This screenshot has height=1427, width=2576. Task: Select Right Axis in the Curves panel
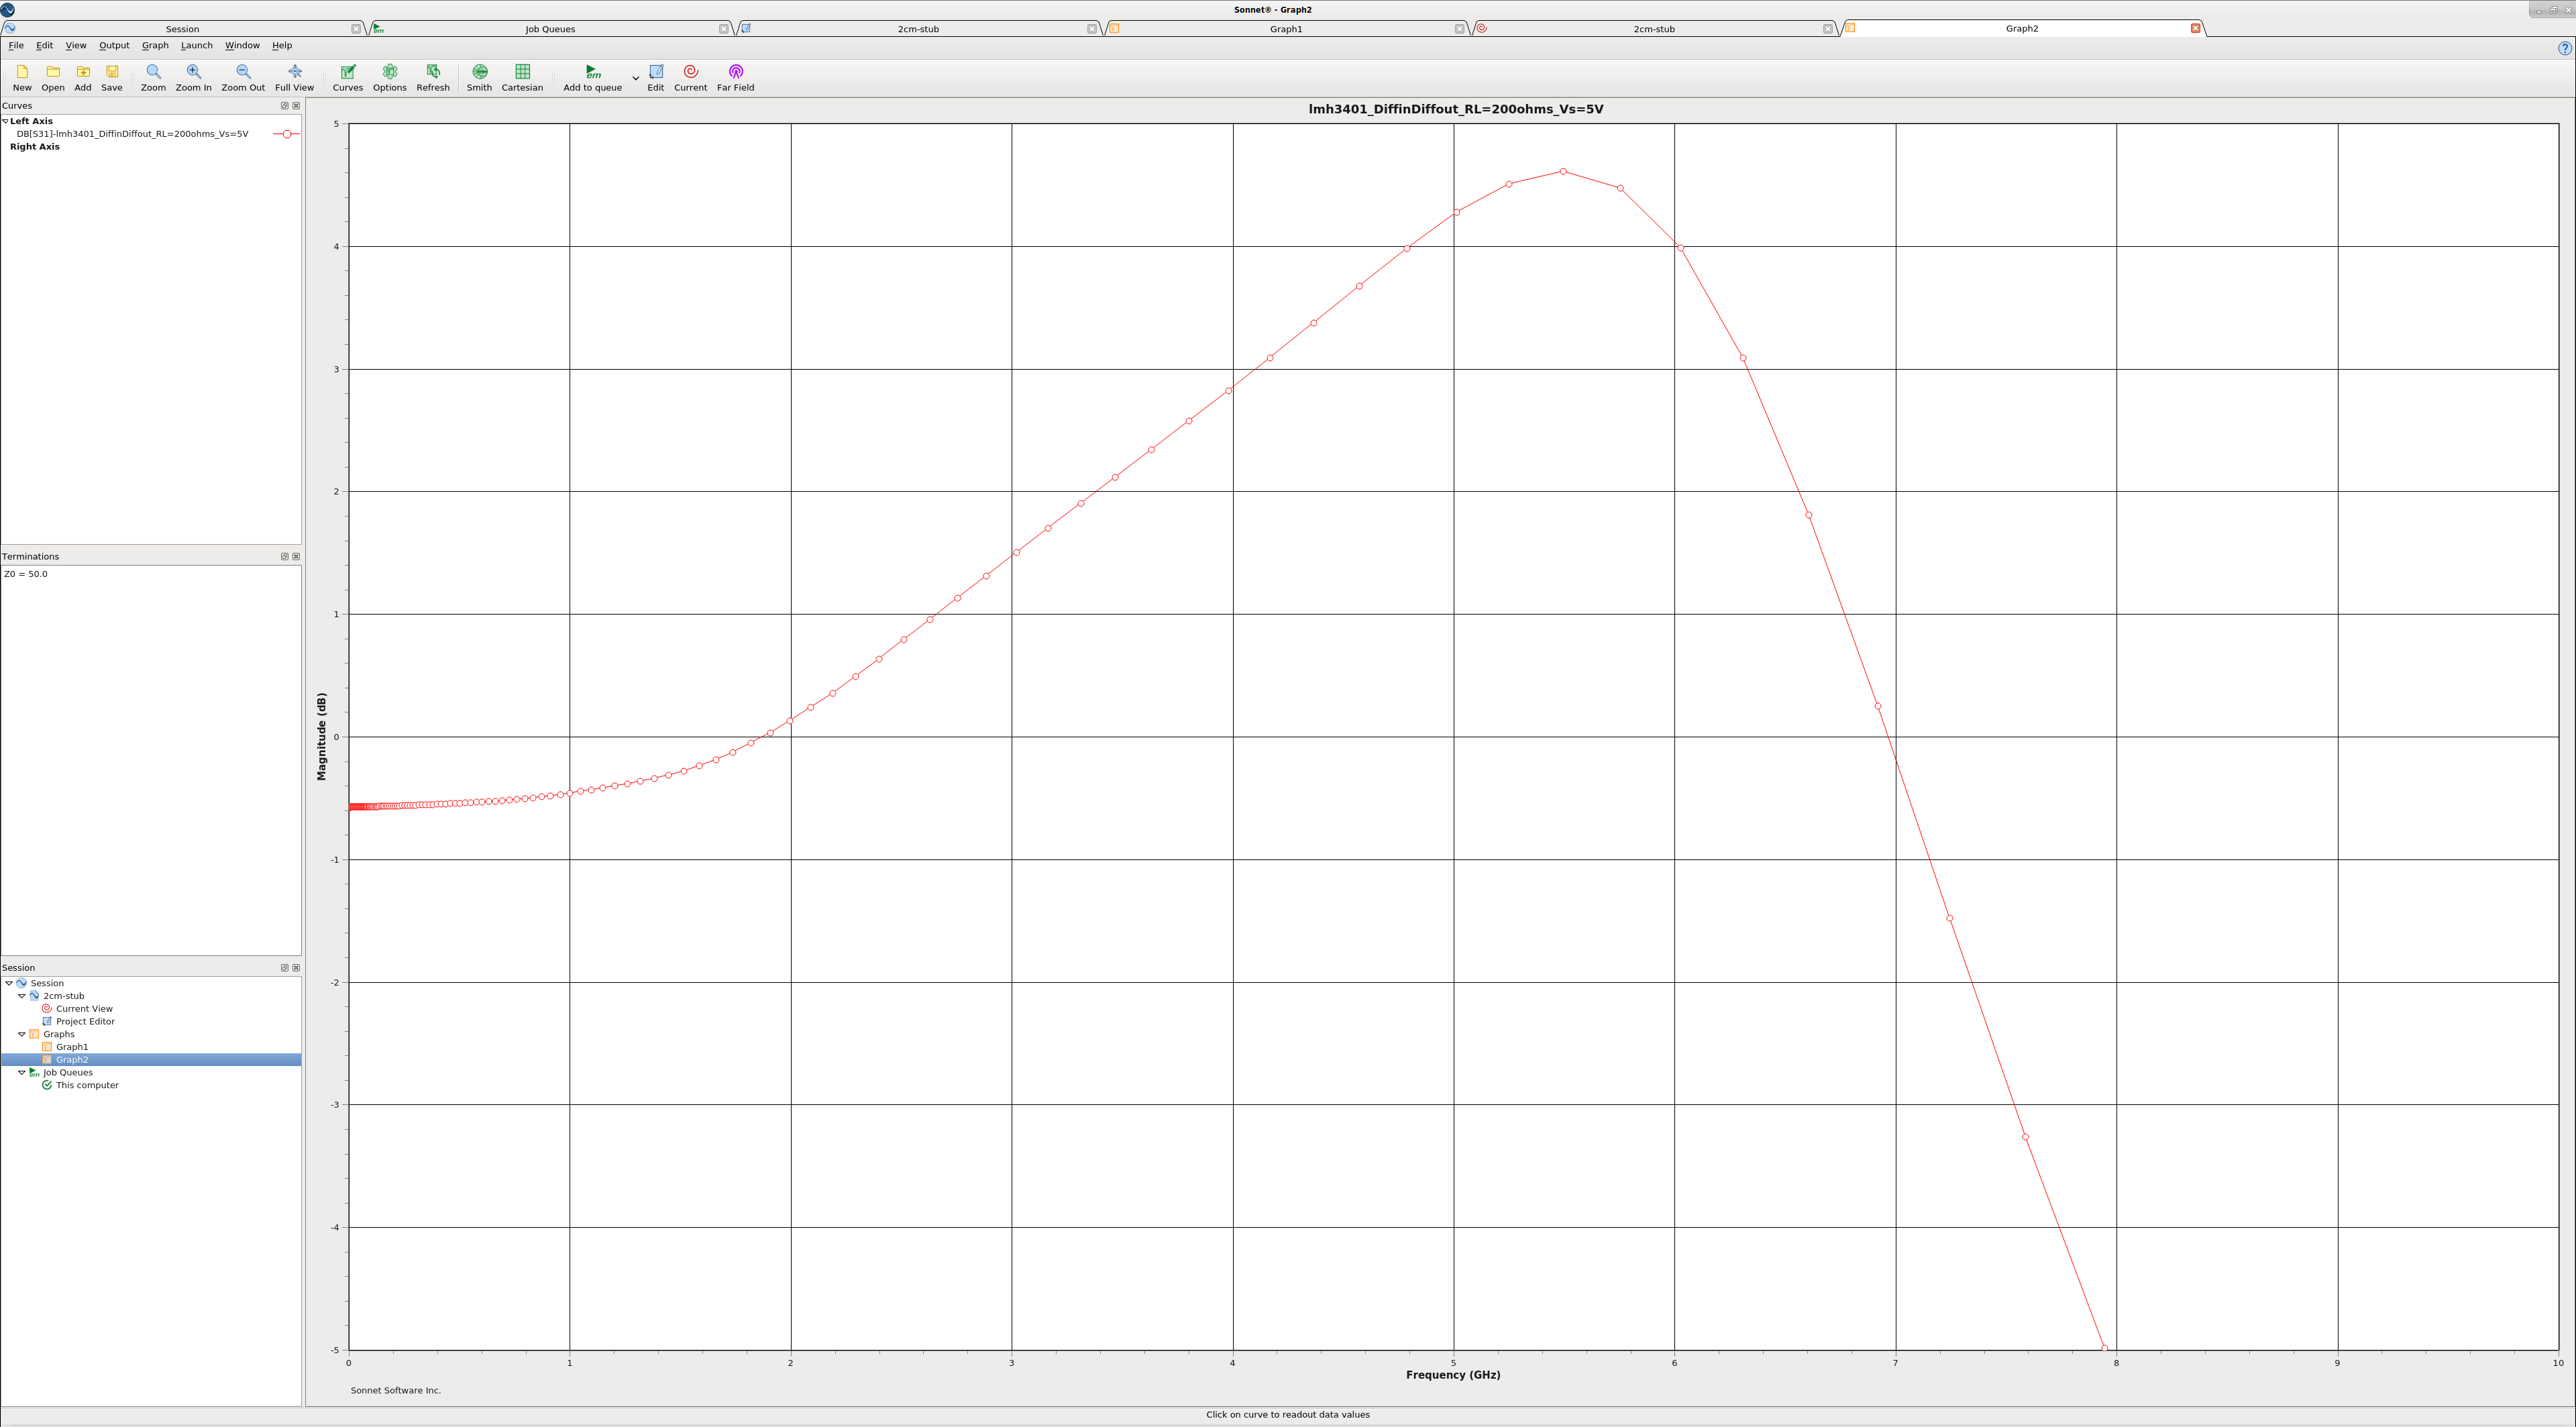[x=35, y=147]
